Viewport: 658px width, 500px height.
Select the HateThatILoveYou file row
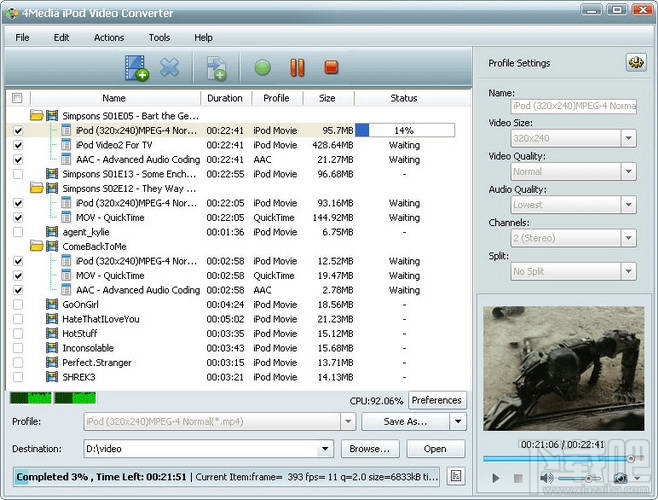tap(100, 319)
